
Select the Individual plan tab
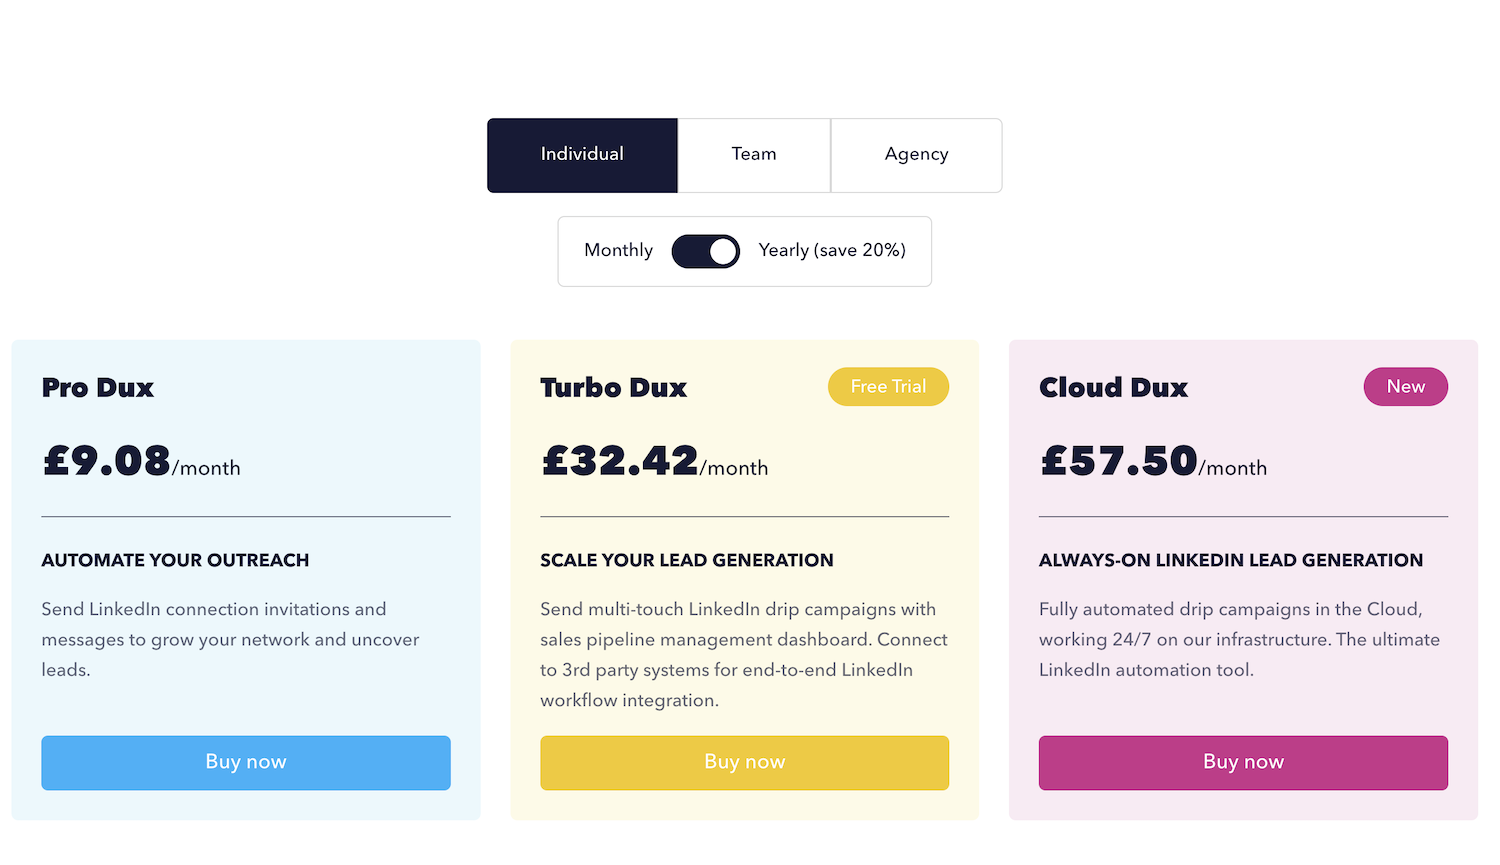582,155
